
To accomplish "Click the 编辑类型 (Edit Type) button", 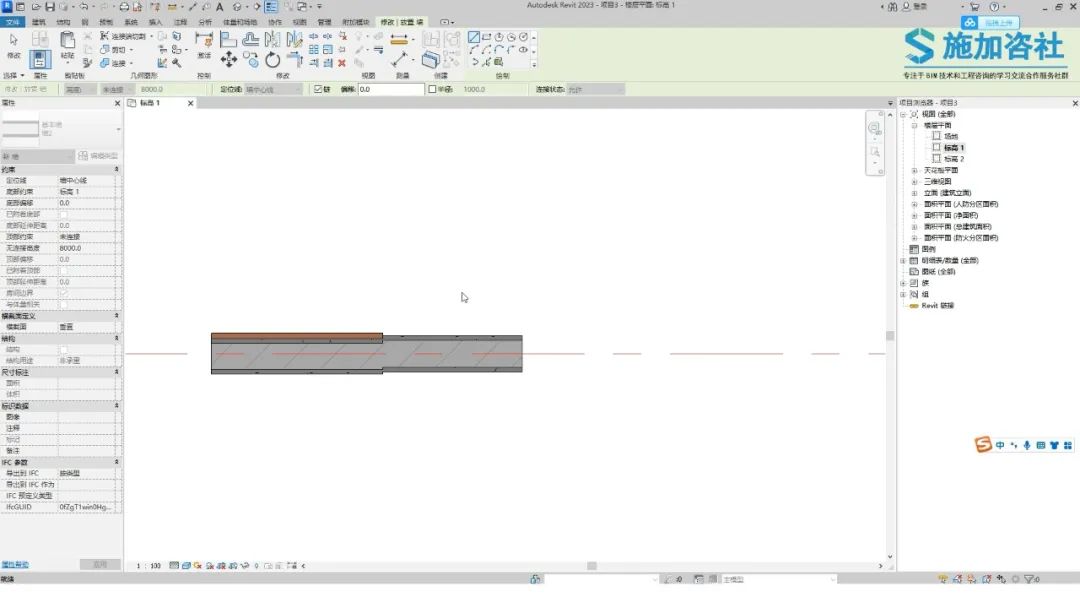I will coord(98,156).
